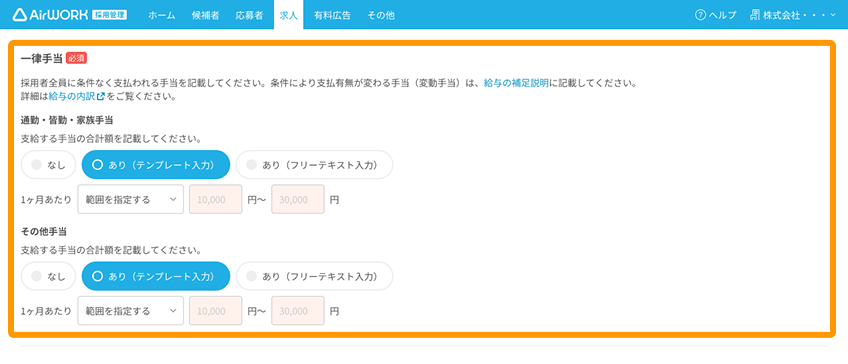Choose あり（テンプレート入力）for 通勤・皆勤・家族手当

point(156,164)
